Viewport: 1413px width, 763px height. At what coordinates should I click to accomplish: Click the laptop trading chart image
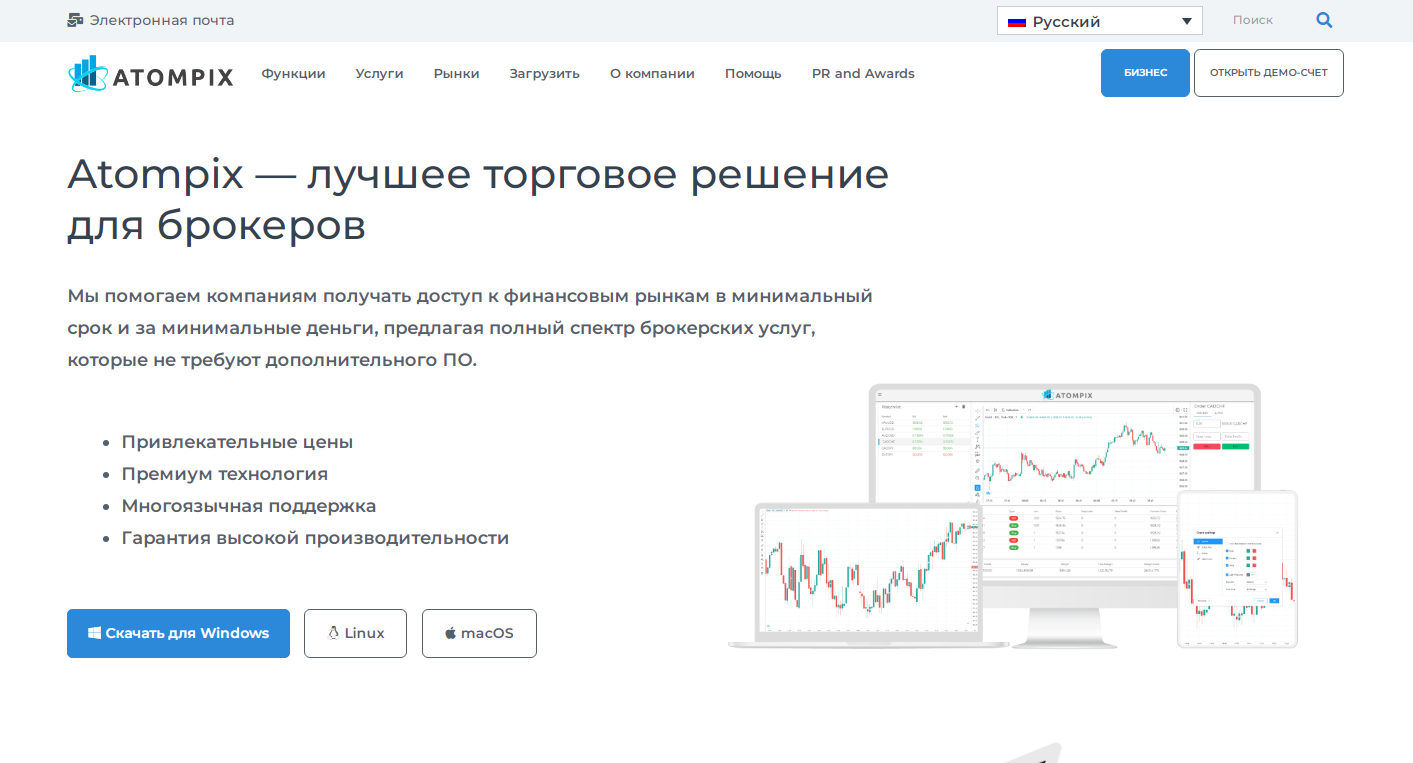tap(870, 575)
